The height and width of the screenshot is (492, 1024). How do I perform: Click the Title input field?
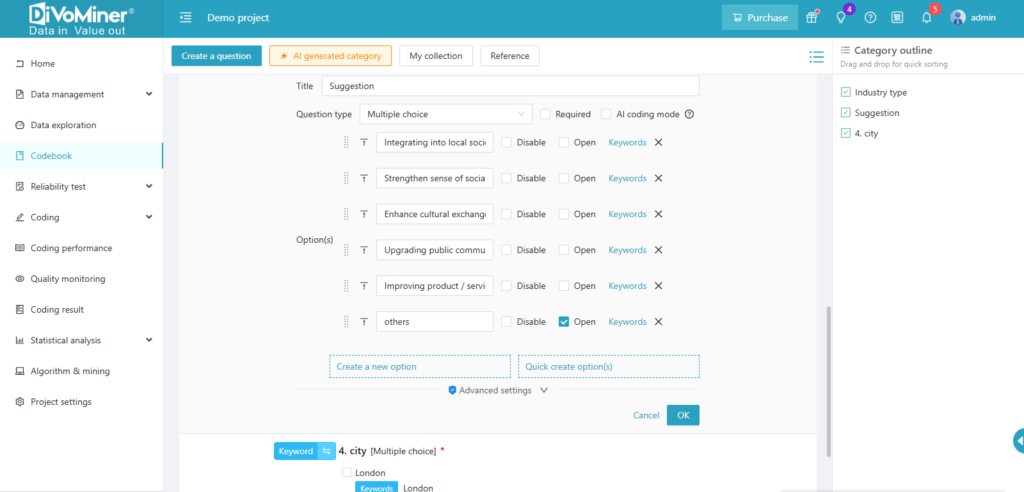(509, 86)
